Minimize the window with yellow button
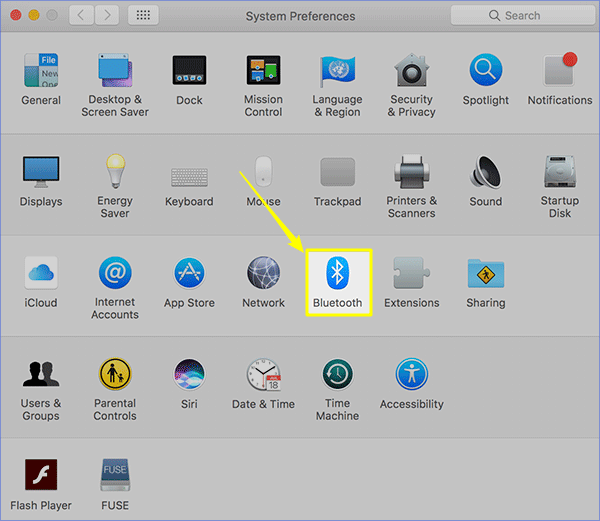600x521 pixels. (x=34, y=15)
